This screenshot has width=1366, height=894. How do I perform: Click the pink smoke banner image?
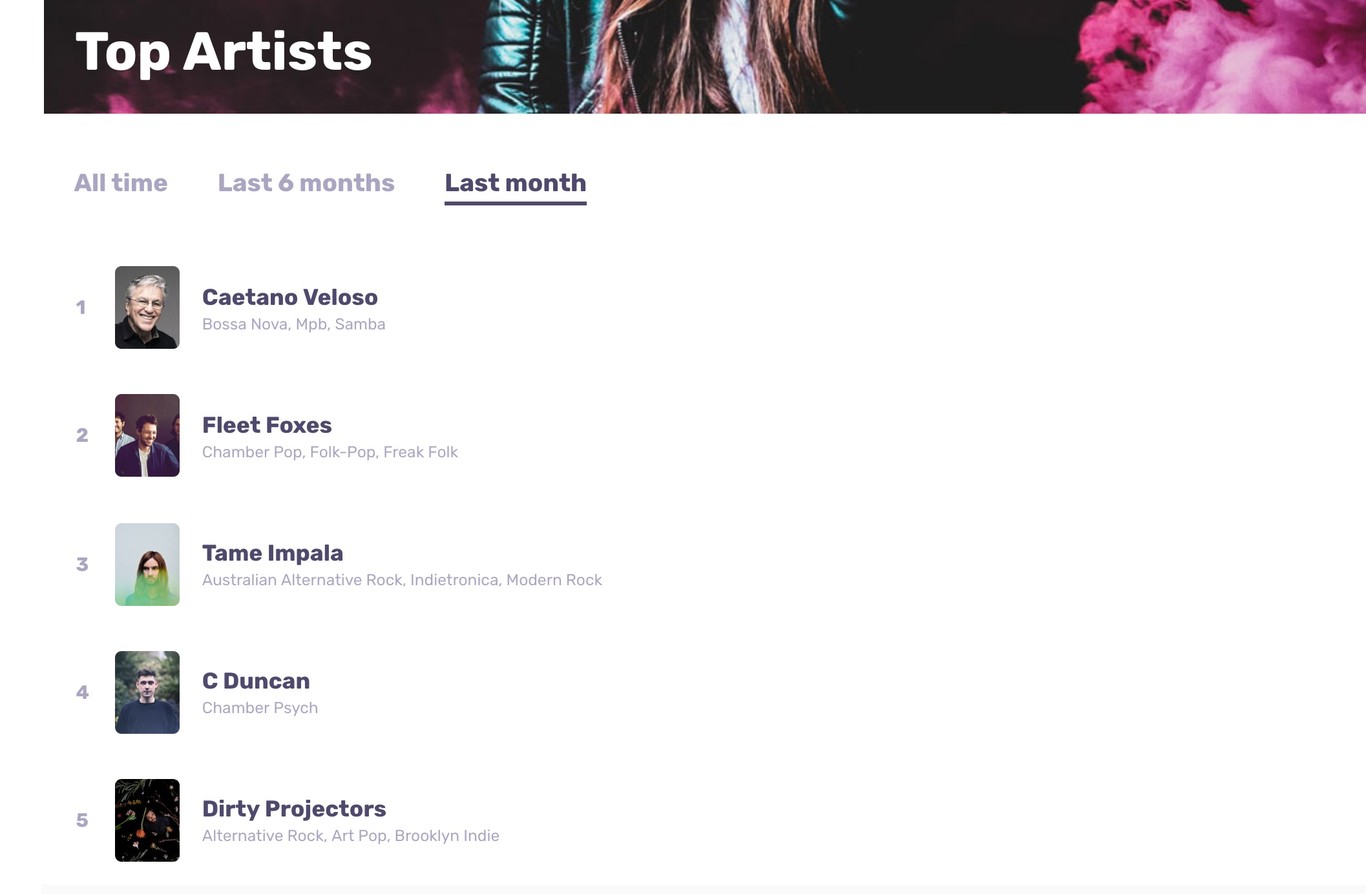[1200, 55]
